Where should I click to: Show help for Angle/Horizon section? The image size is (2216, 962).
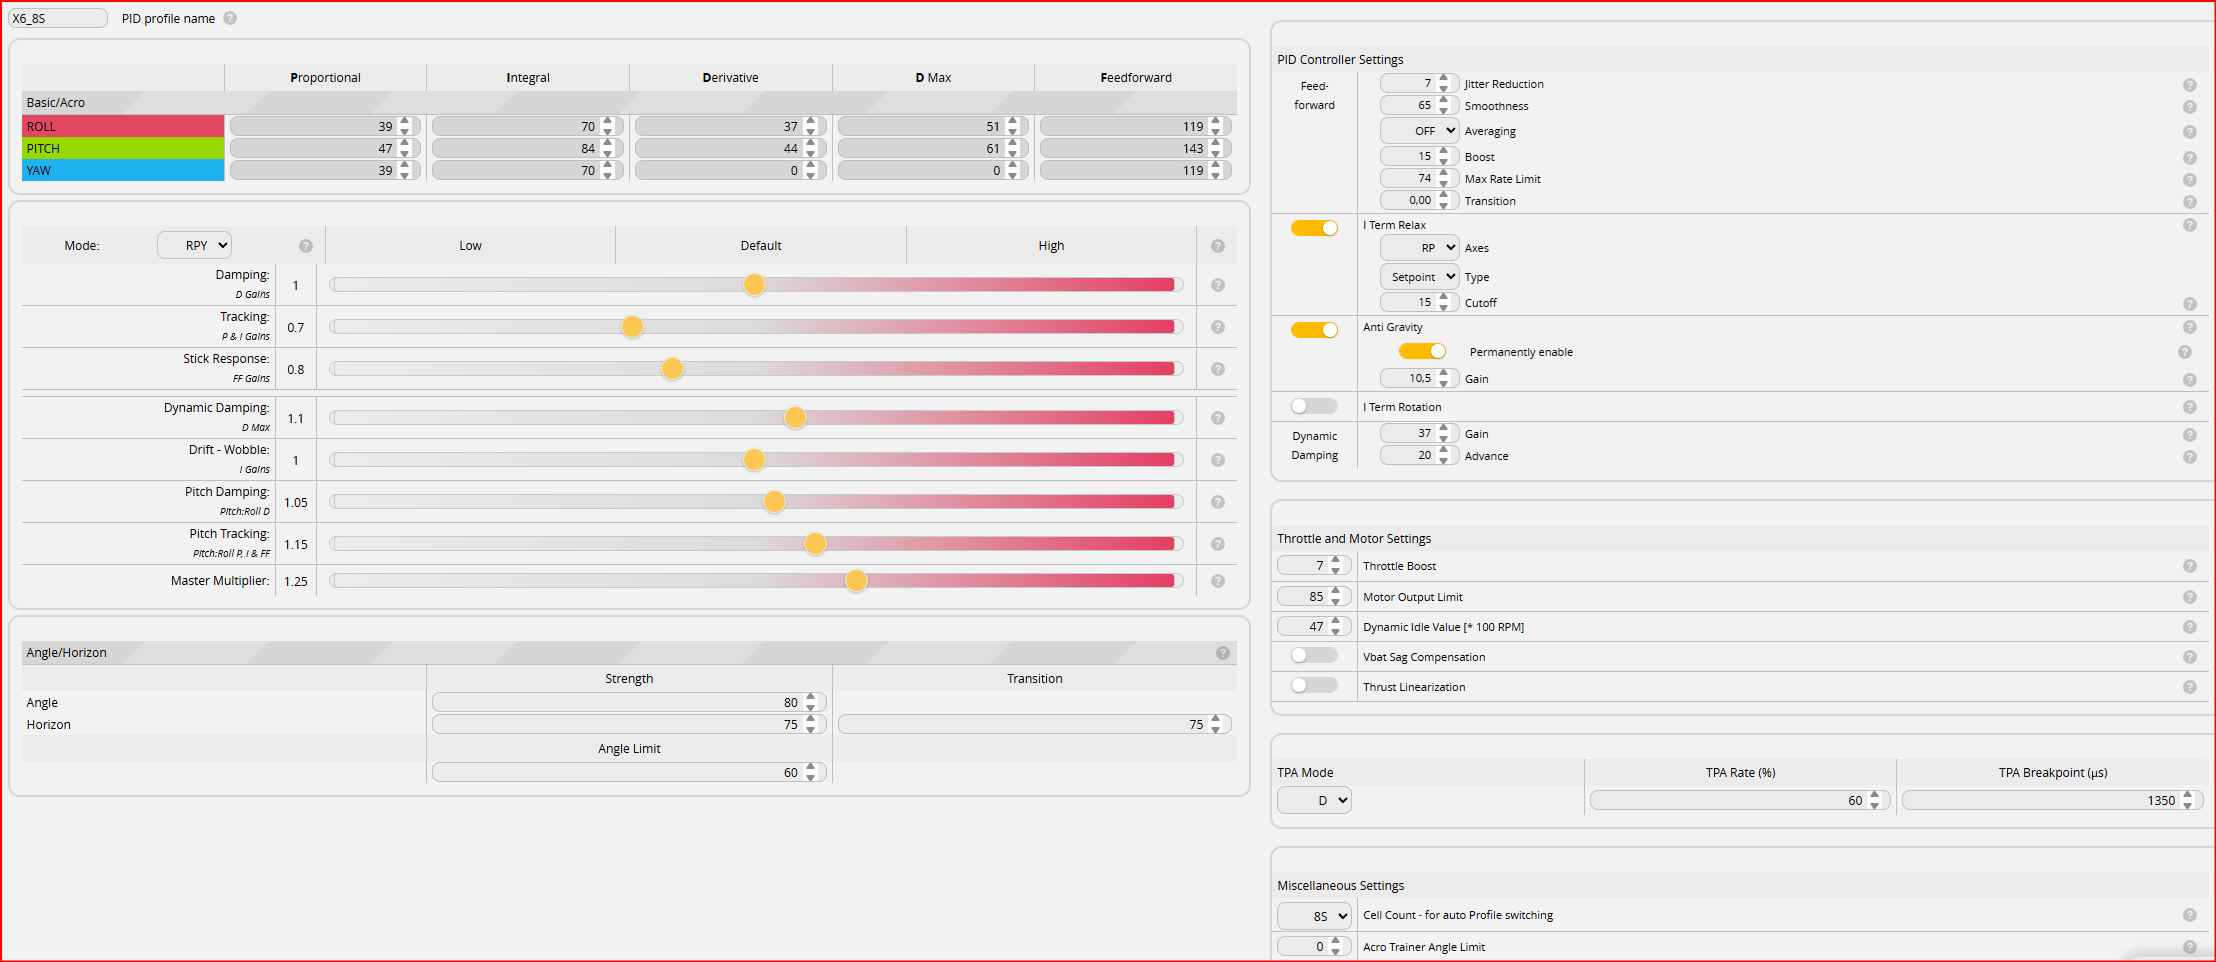pos(1222,653)
